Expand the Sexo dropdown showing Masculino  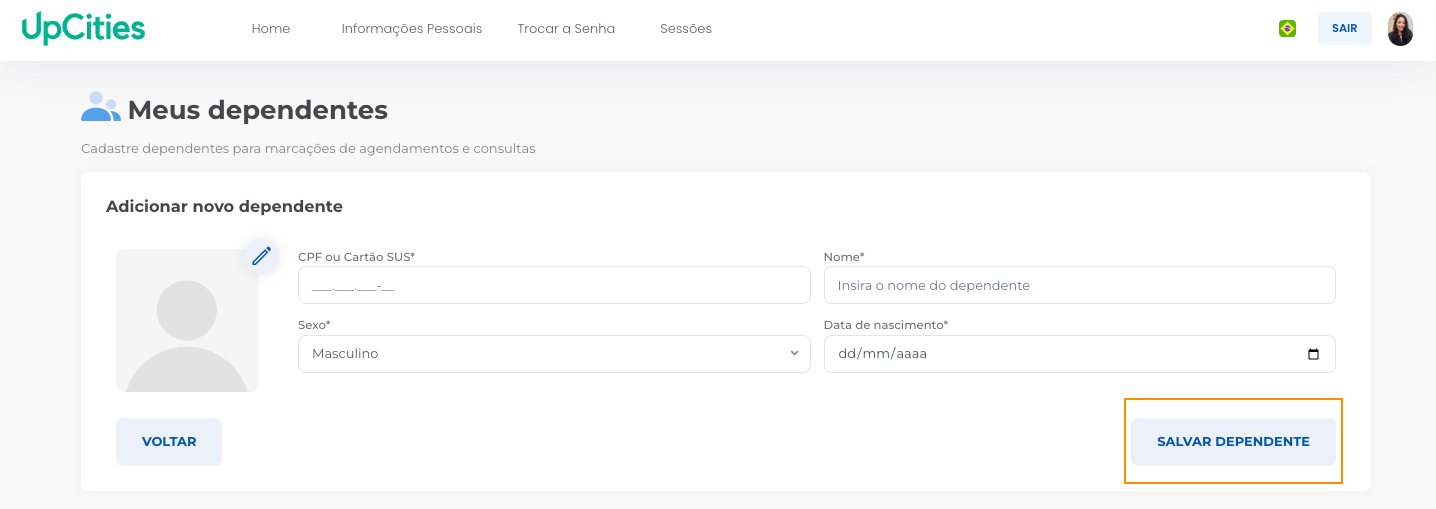coord(554,354)
